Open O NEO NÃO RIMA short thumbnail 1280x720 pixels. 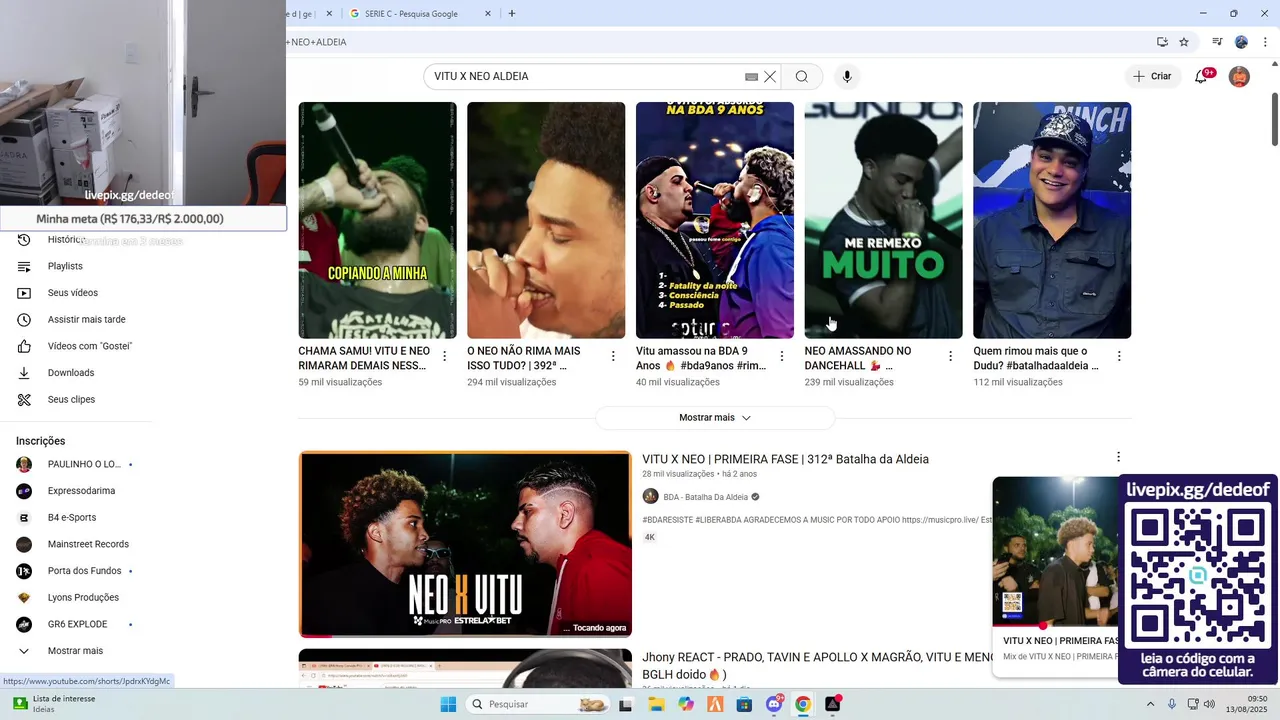(x=546, y=220)
